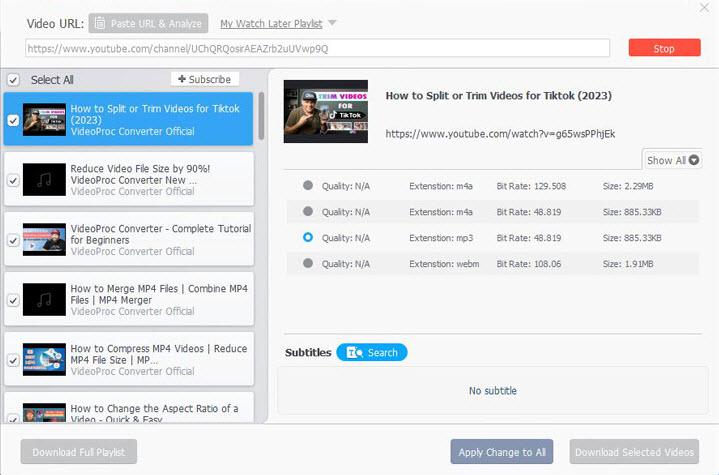The image size is (719, 475).
Task: Open the large preview thumbnail of the Tiktok video
Action: tap(326, 111)
